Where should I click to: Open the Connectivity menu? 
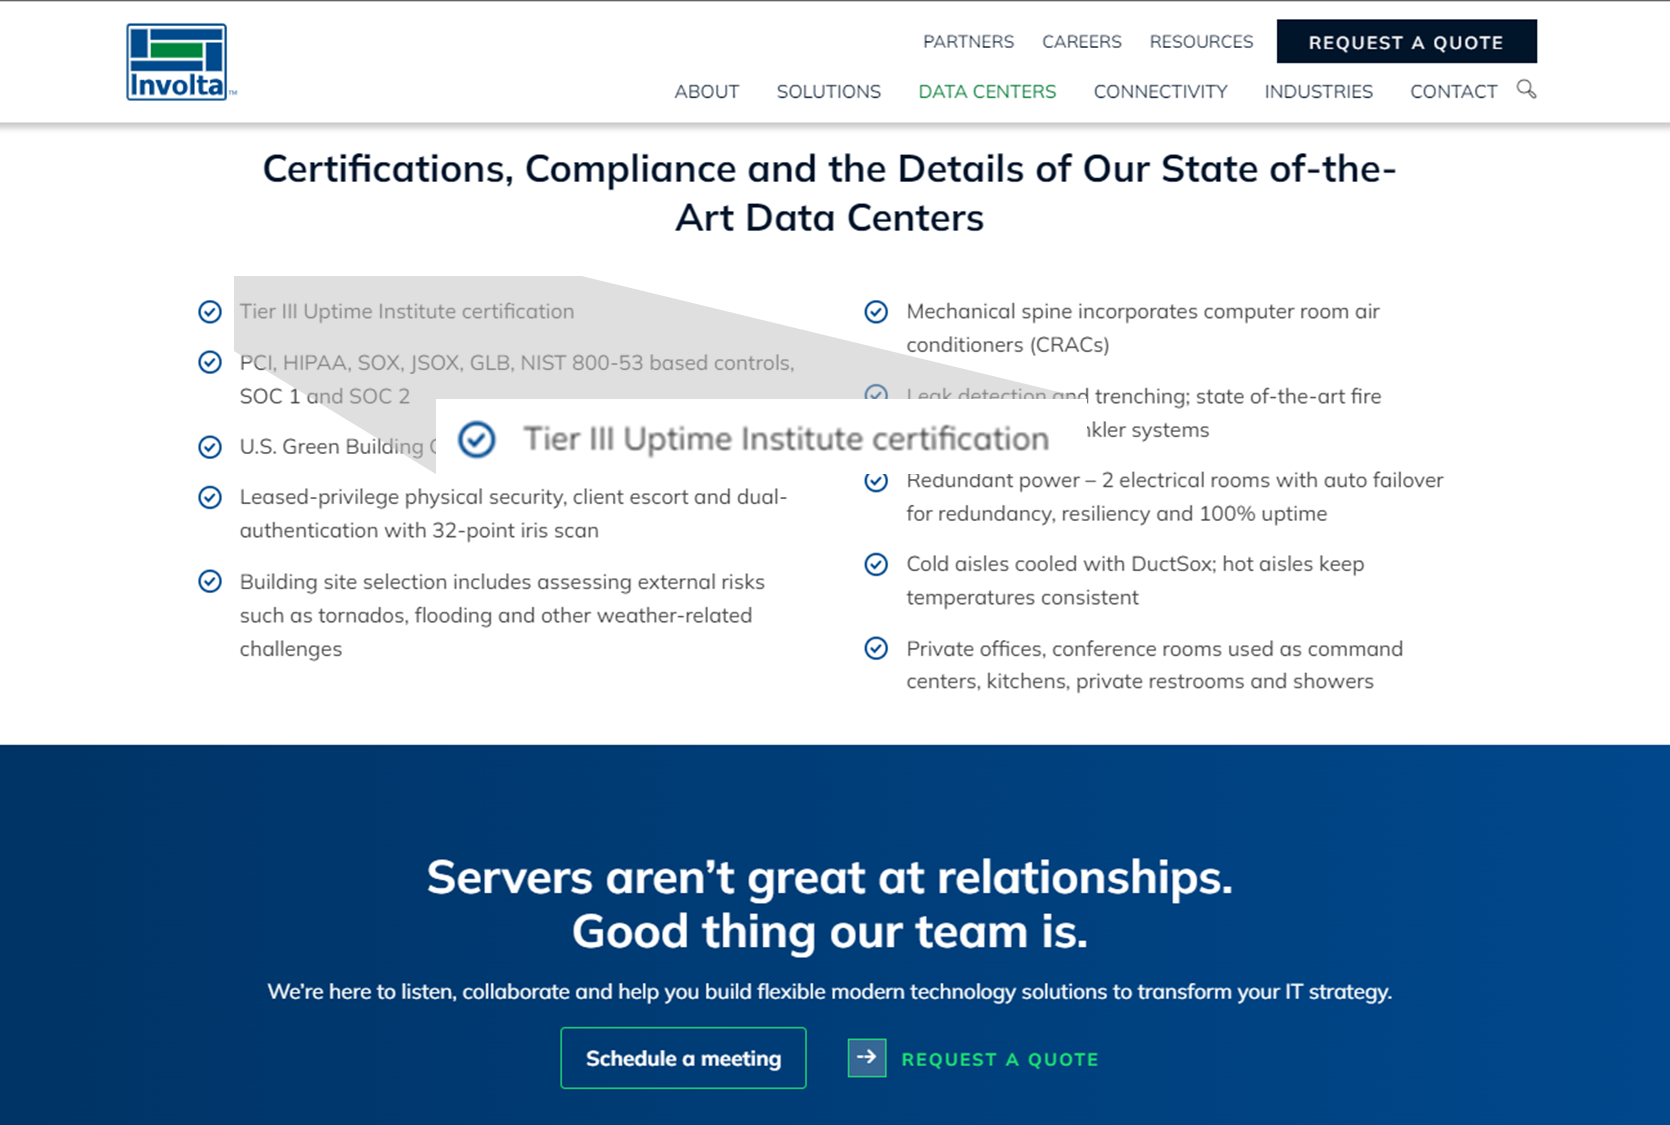pos(1160,92)
